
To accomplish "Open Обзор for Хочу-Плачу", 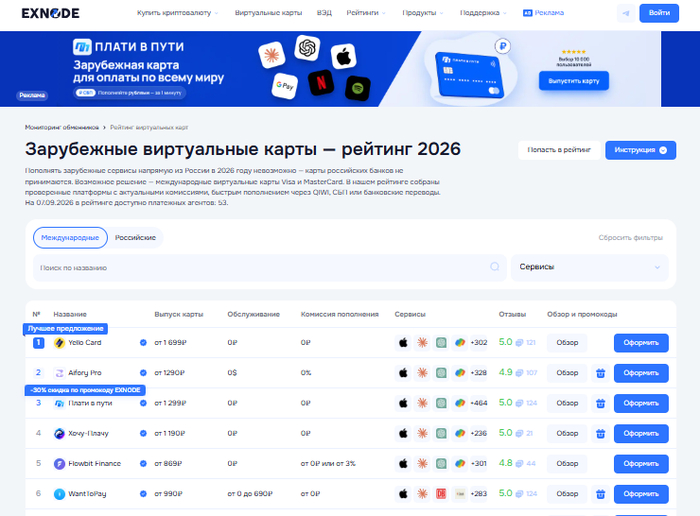I will (567, 433).
